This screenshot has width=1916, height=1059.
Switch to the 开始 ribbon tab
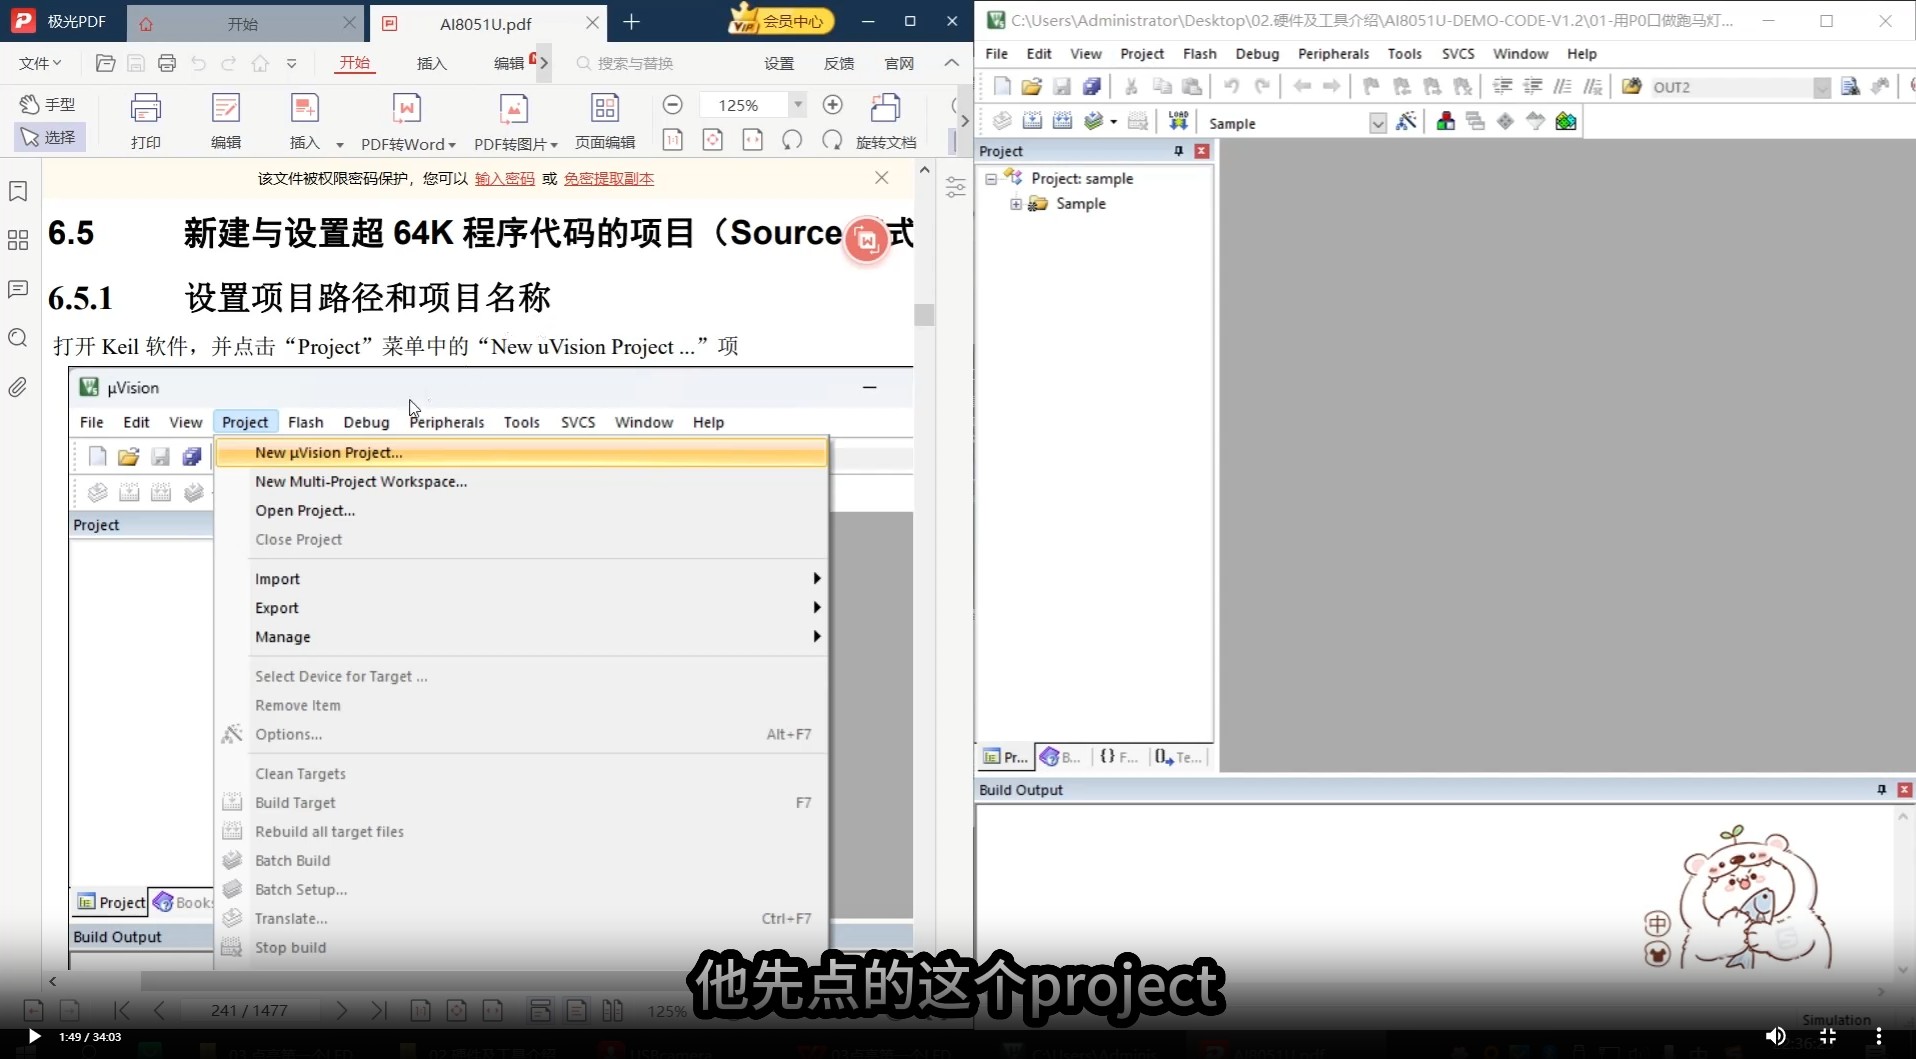tap(354, 63)
